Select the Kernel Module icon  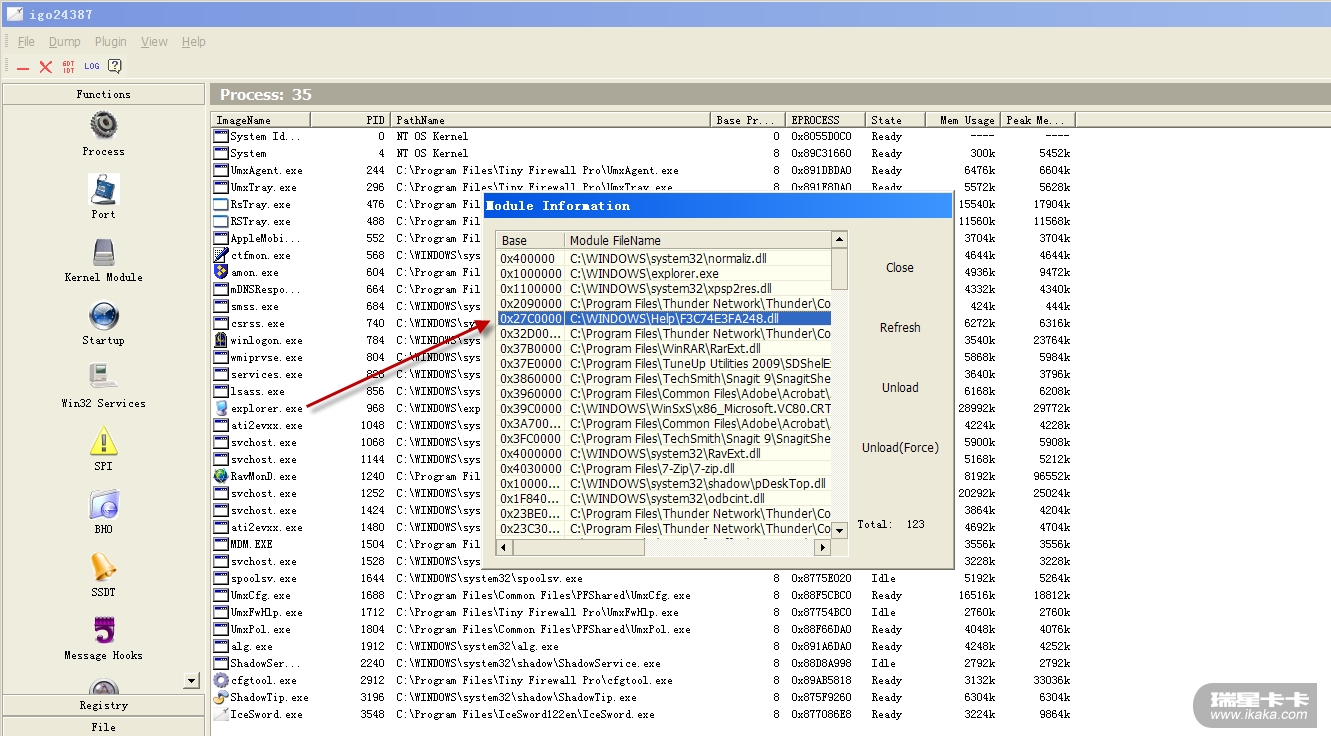[x=104, y=253]
